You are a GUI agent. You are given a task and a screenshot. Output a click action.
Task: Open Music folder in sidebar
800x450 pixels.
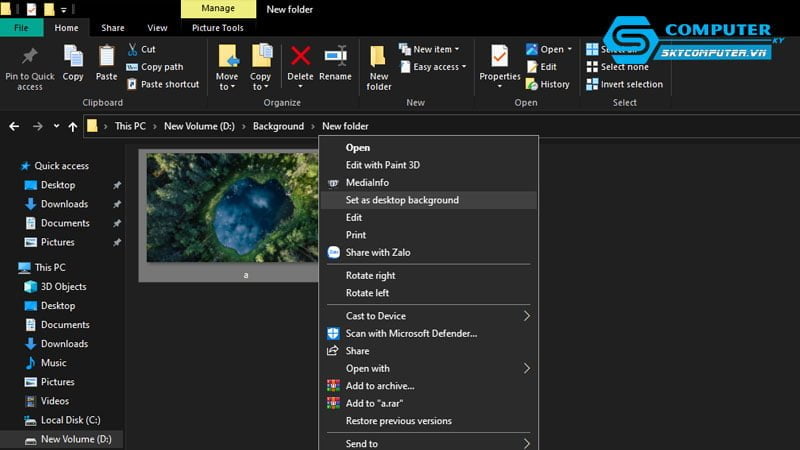coord(46,363)
